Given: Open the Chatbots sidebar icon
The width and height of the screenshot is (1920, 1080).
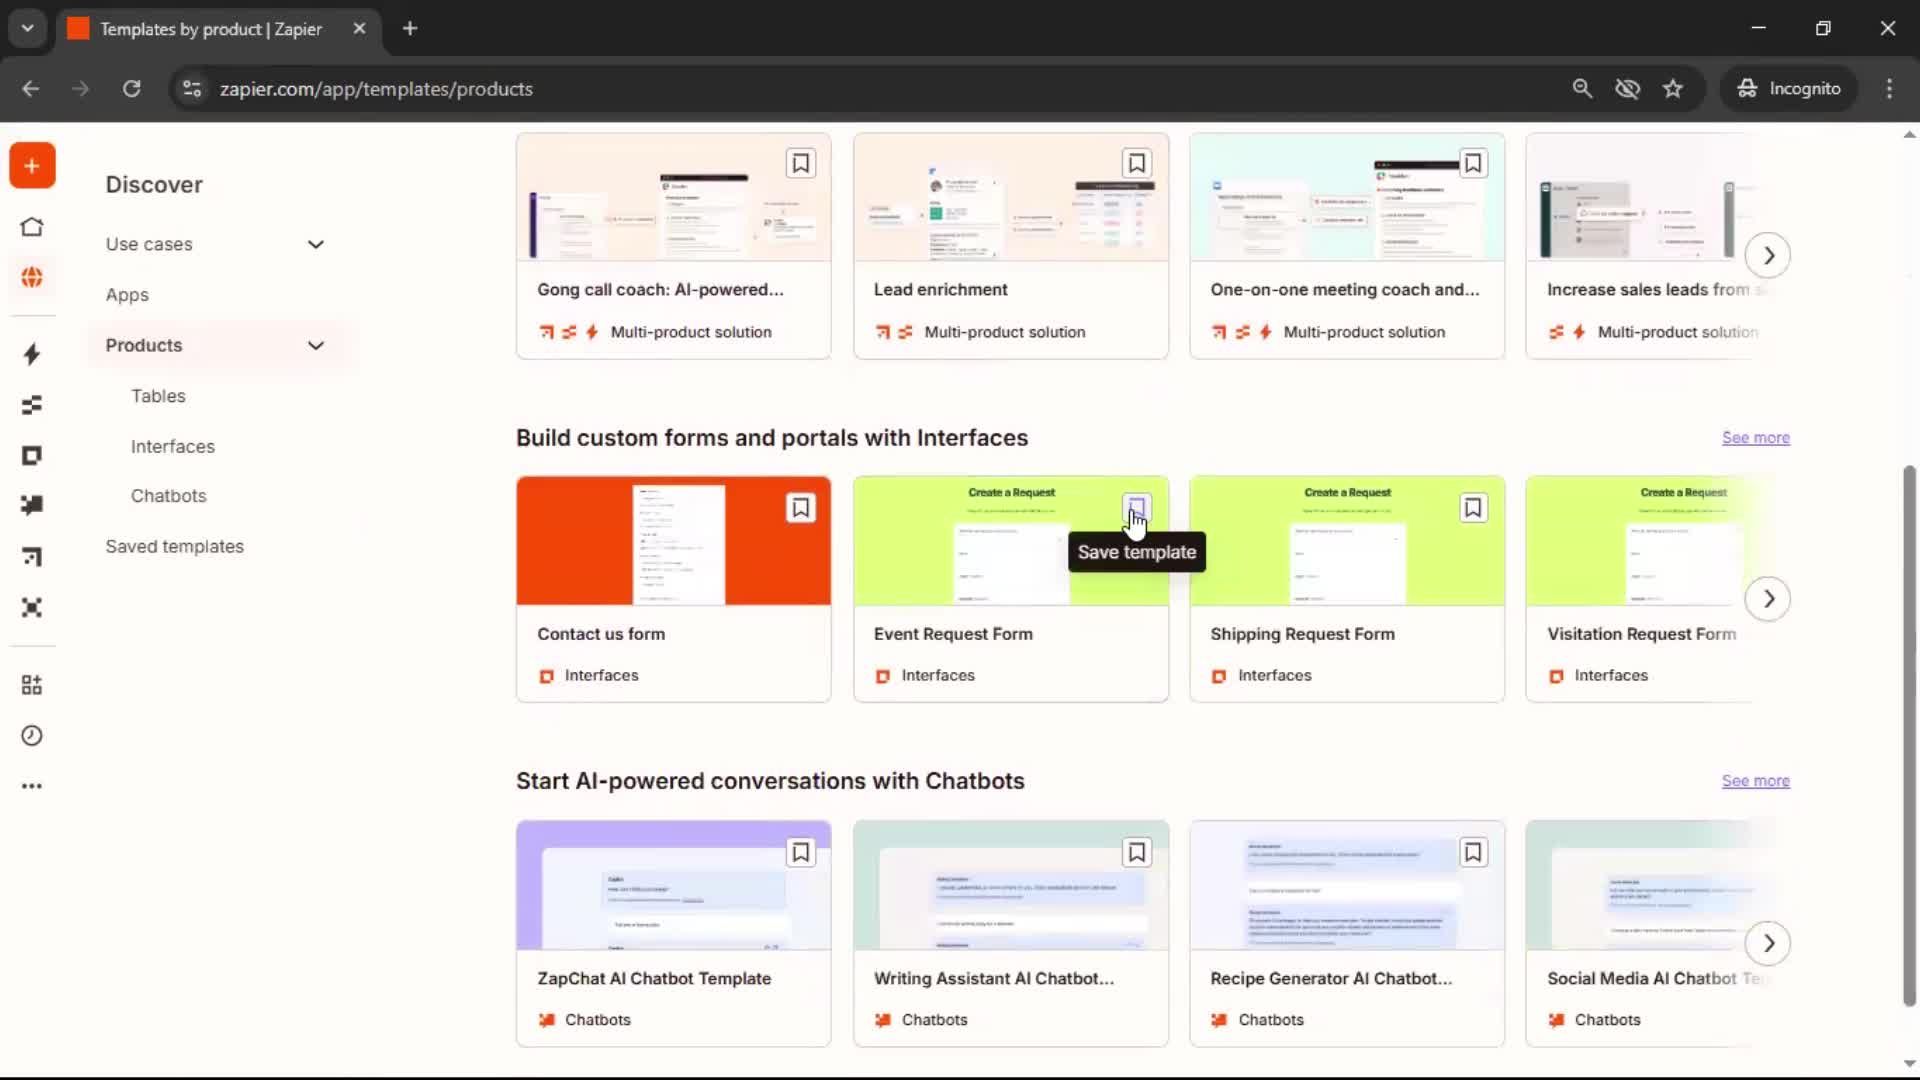Looking at the screenshot, I should (32, 505).
